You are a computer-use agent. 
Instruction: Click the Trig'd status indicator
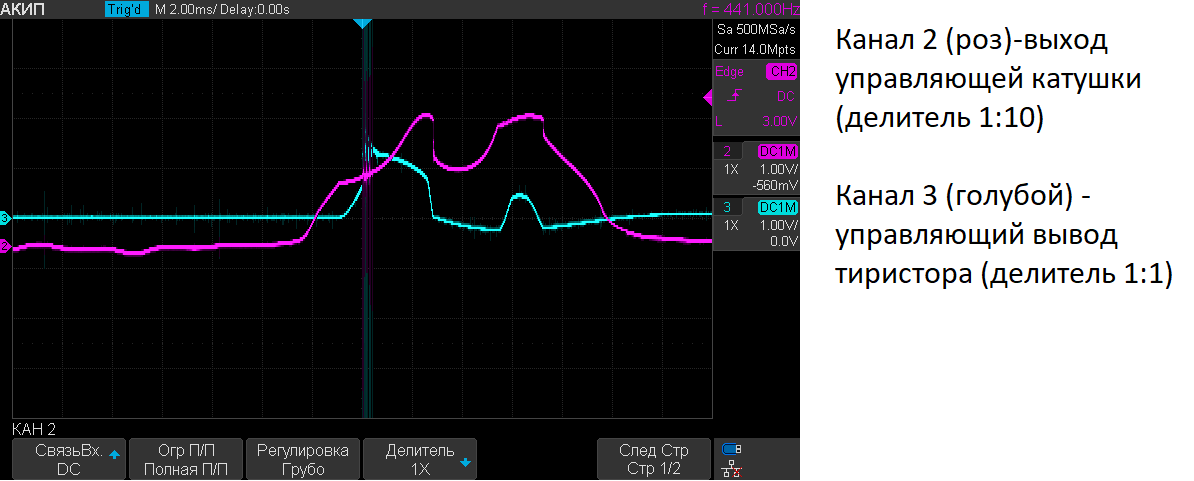point(126,9)
